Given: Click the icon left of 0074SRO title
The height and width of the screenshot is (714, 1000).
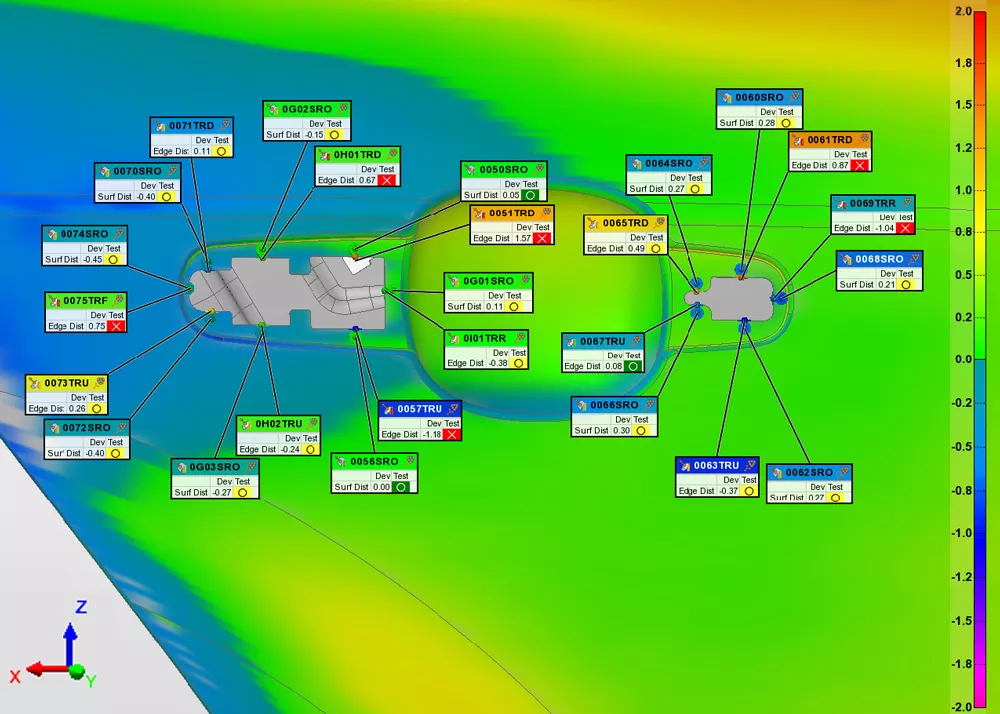Looking at the screenshot, I should [x=52, y=235].
